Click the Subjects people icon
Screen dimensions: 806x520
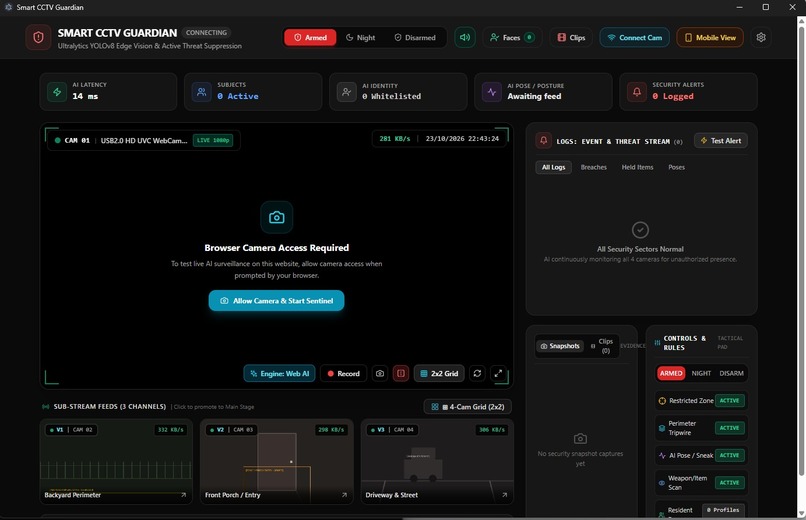pos(202,92)
